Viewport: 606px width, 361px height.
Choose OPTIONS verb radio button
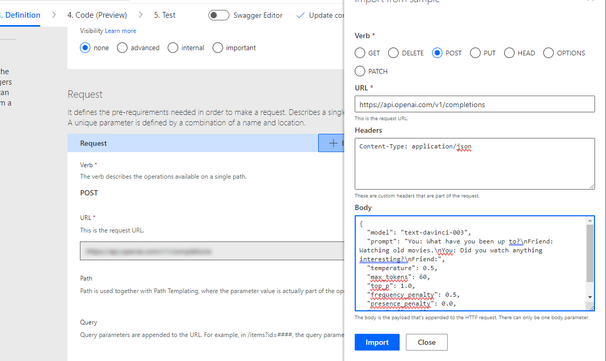[x=548, y=53]
